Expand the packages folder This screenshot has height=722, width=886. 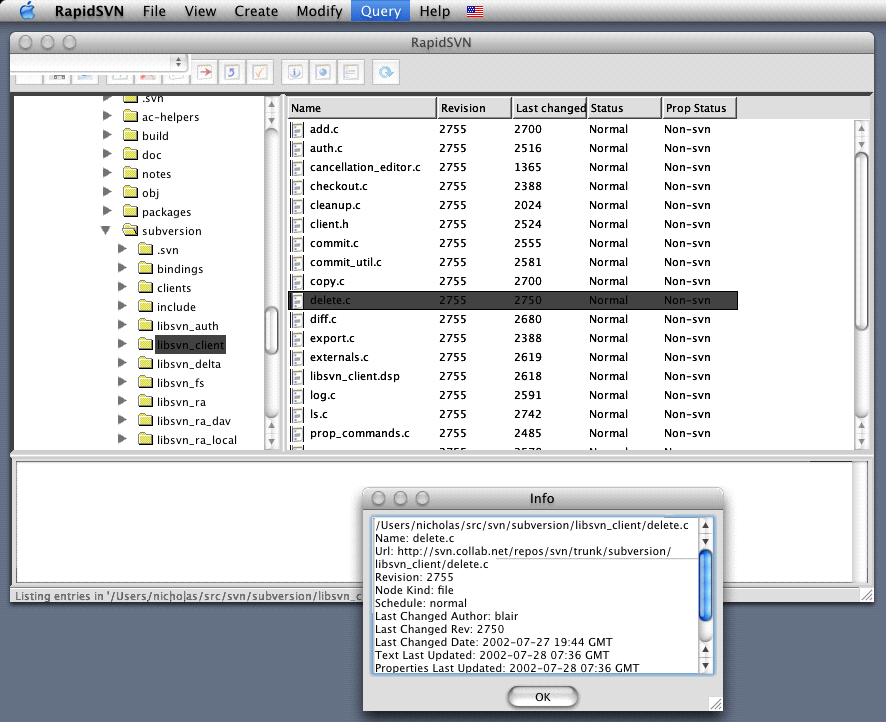pos(107,211)
